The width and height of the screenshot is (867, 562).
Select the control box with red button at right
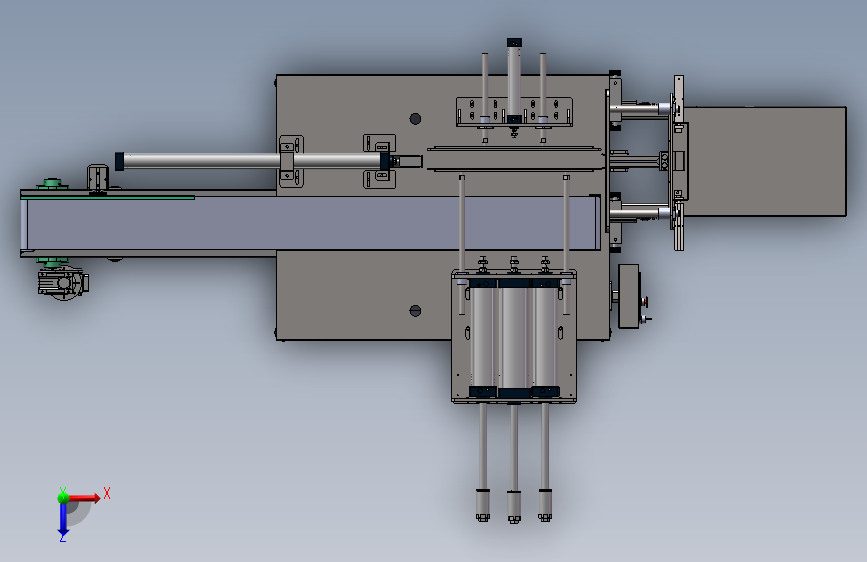(630, 296)
